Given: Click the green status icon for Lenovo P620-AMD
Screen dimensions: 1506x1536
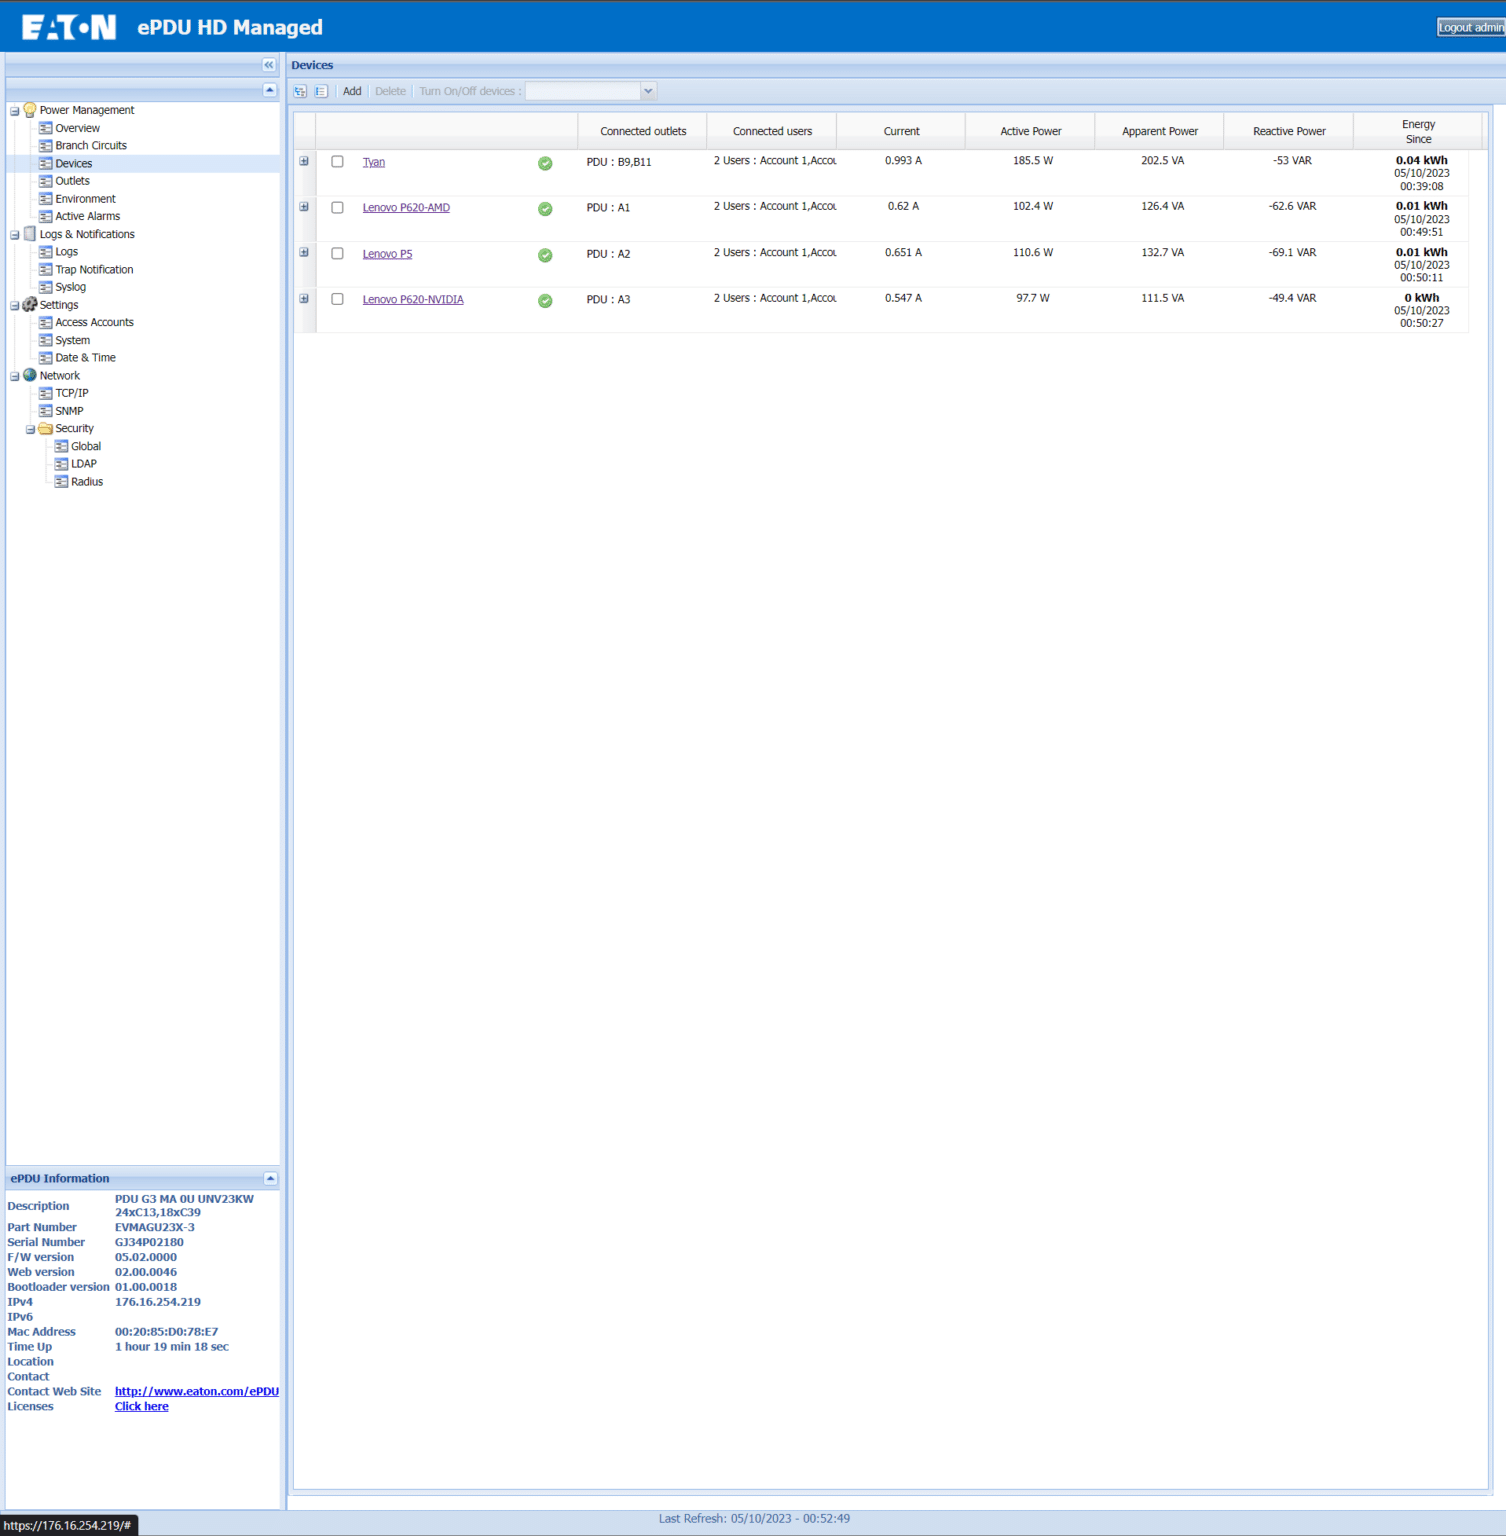Looking at the screenshot, I should pyautogui.click(x=545, y=209).
